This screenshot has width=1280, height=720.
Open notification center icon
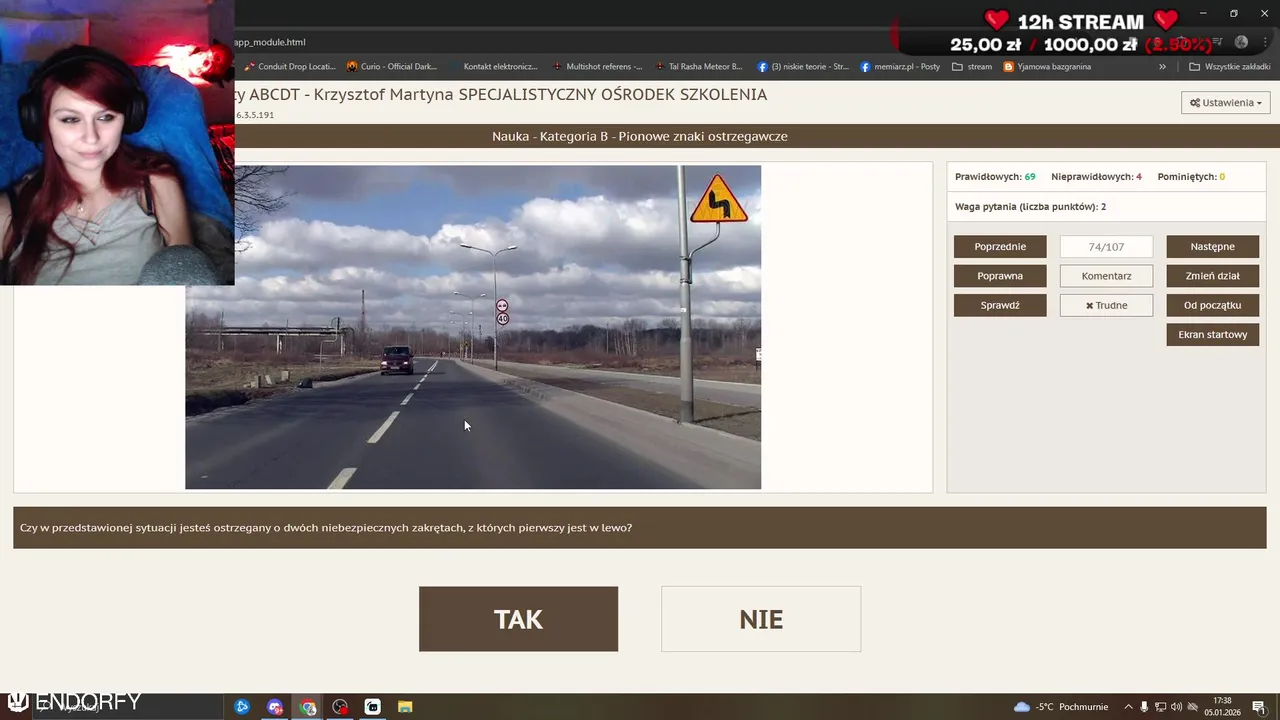point(1259,707)
